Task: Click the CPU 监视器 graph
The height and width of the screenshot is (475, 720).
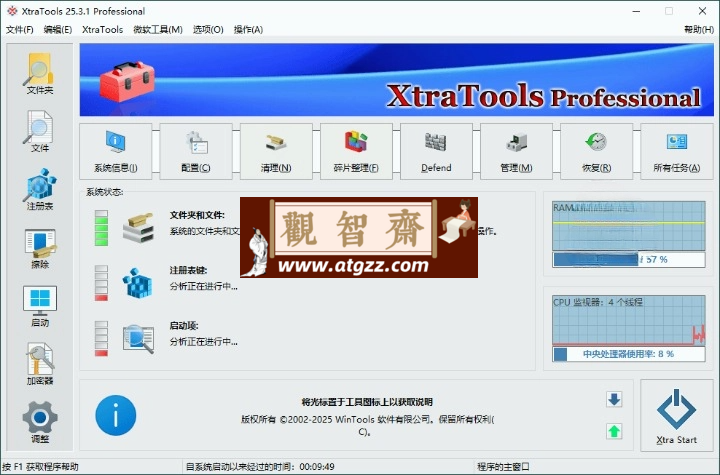Action: 629,320
